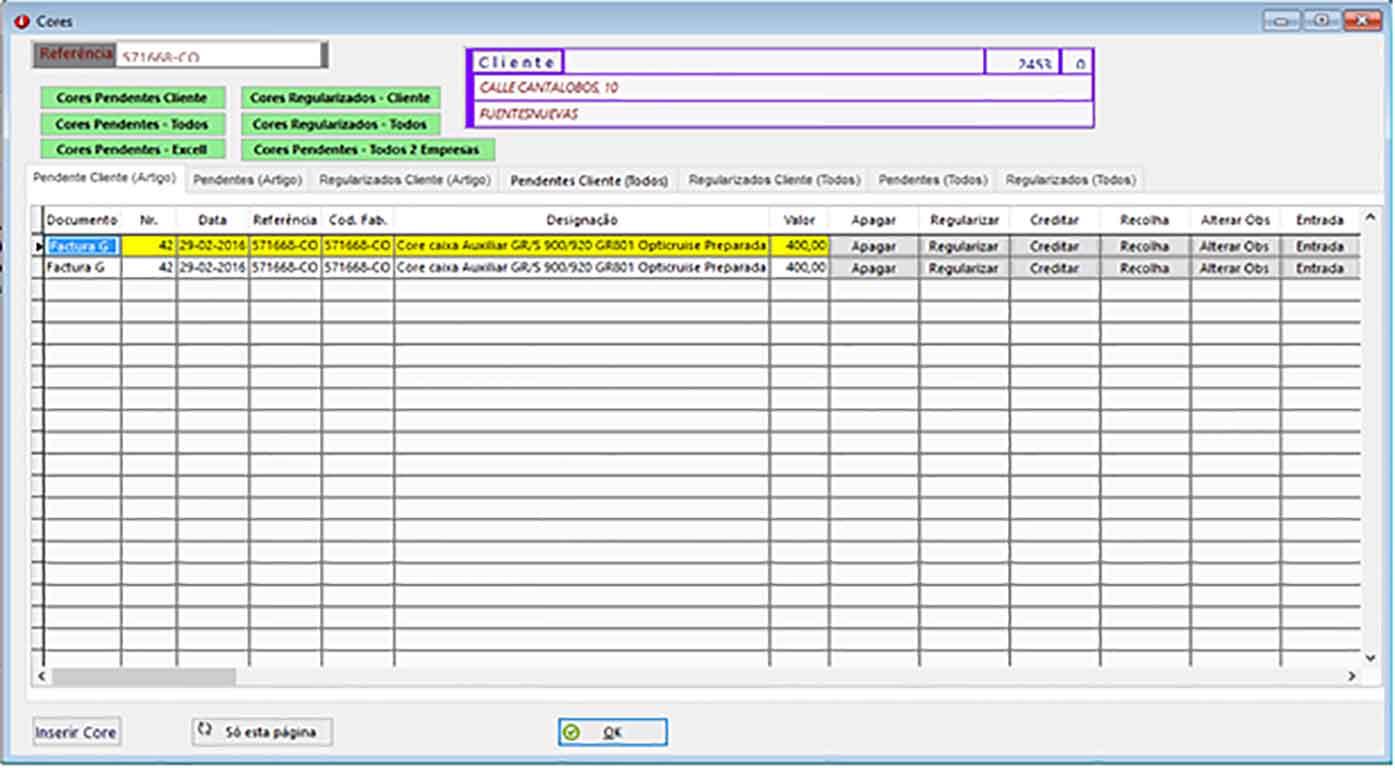Click the Referência column header in grid
The width and height of the screenshot is (1395, 768).
point(285,220)
